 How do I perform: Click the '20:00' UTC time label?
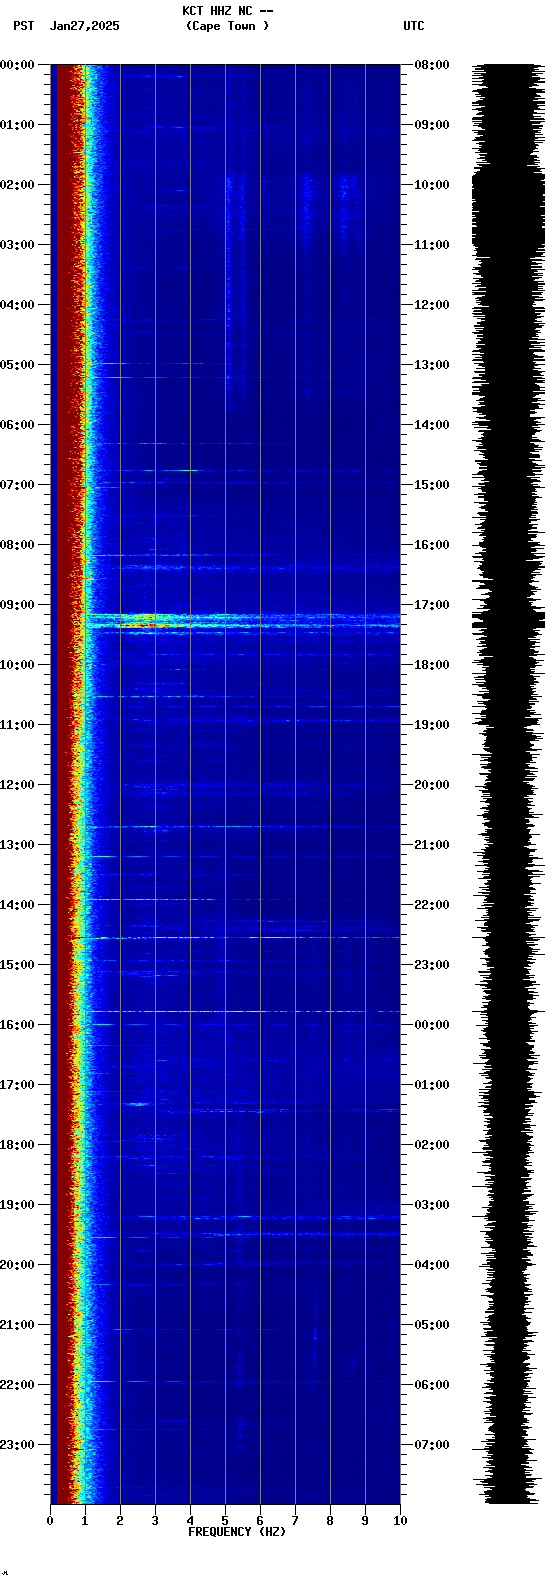click(x=432, y=785)
